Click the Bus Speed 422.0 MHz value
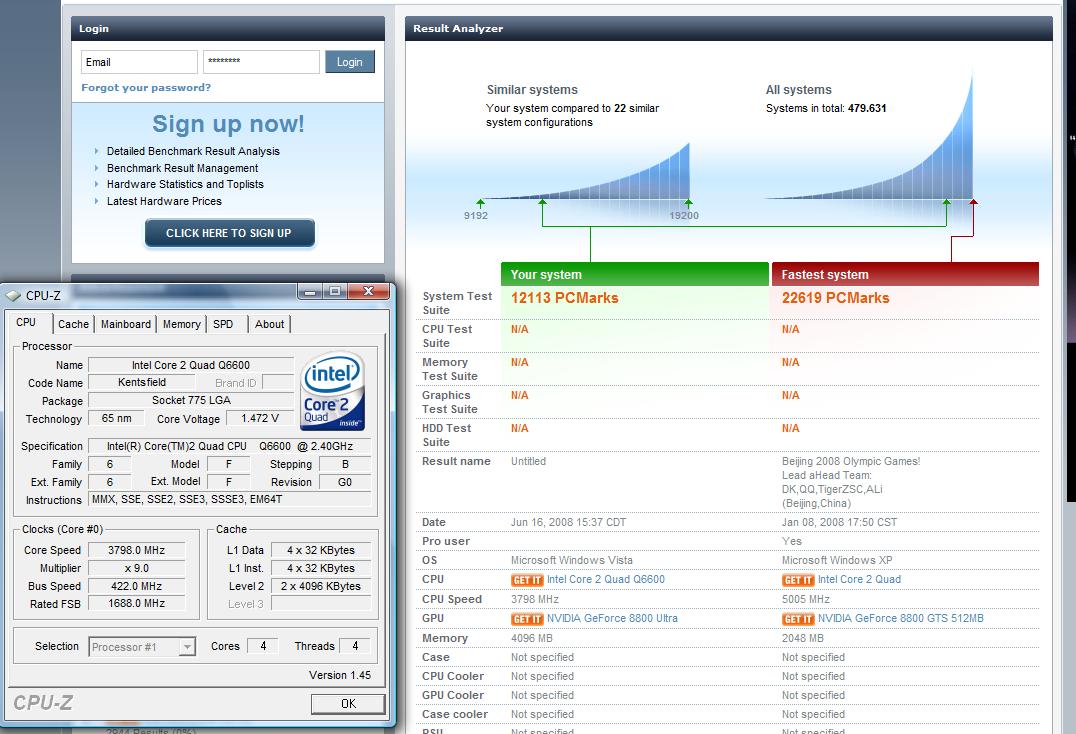1076x734 pixels. coord(137,586)
